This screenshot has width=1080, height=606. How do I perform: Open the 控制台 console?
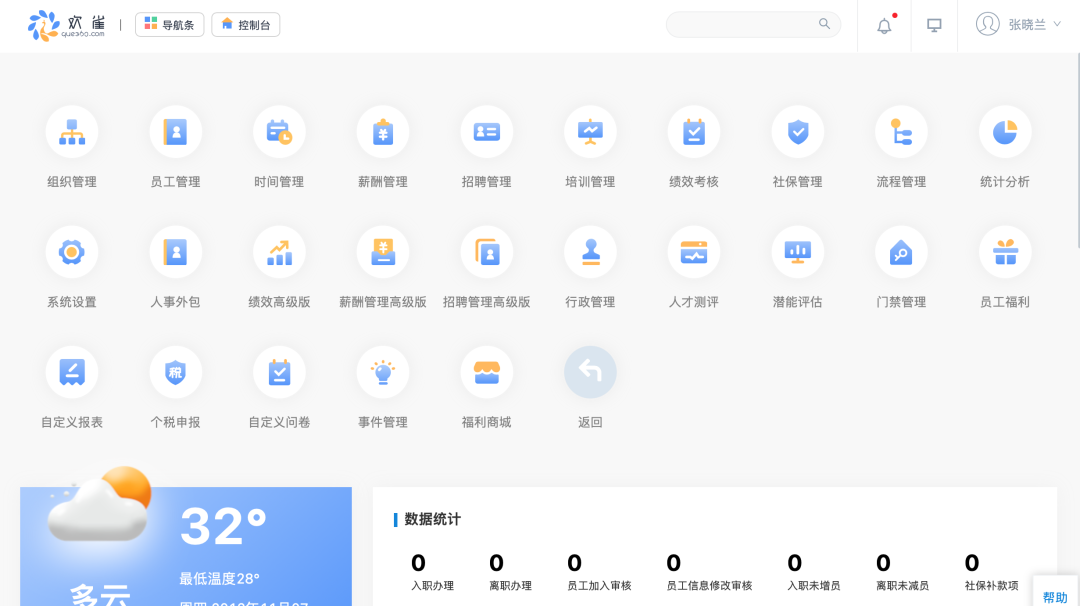click(x=245, y=23)
